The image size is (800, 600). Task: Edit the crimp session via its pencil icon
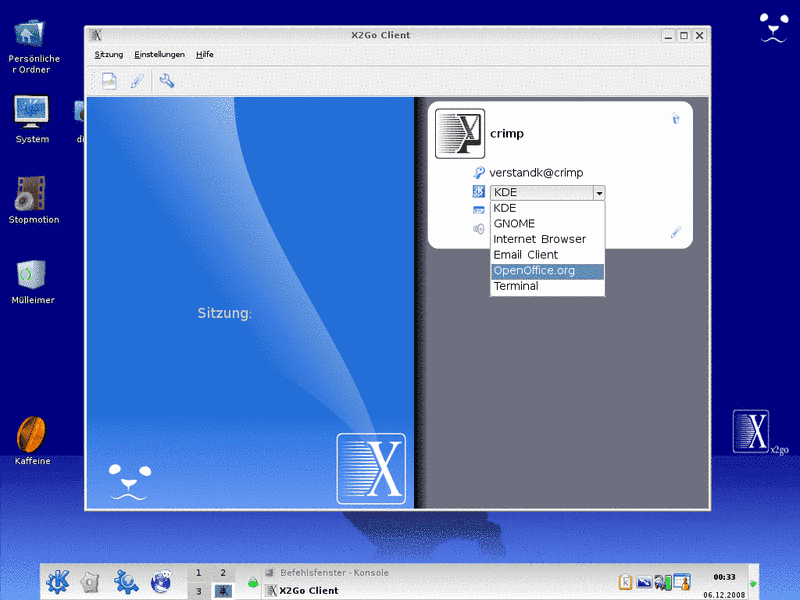[677, 231]
